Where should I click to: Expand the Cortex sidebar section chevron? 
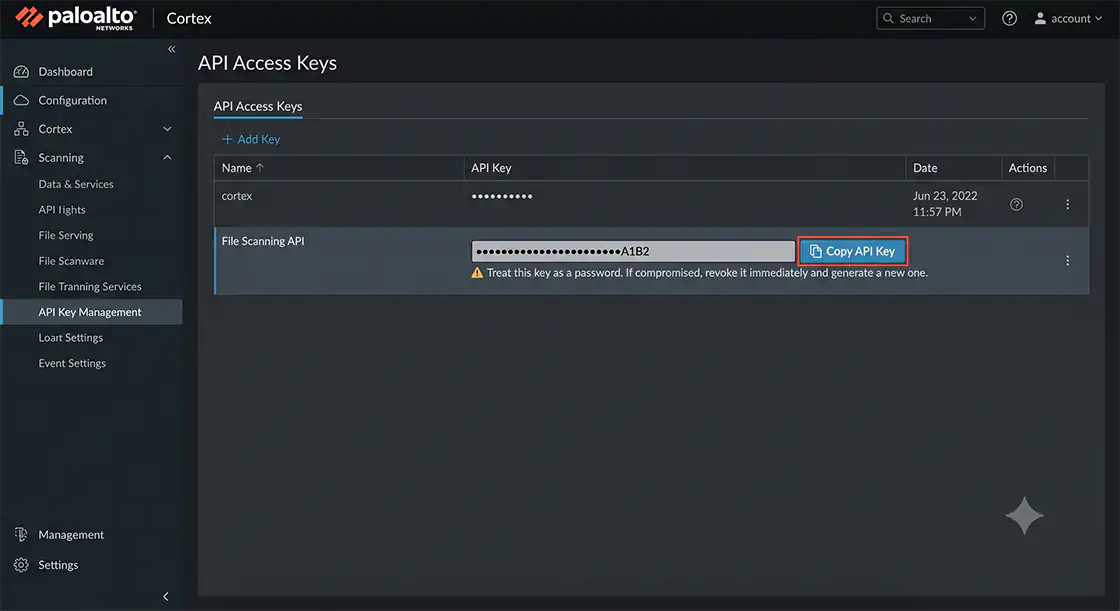[167, 129]
